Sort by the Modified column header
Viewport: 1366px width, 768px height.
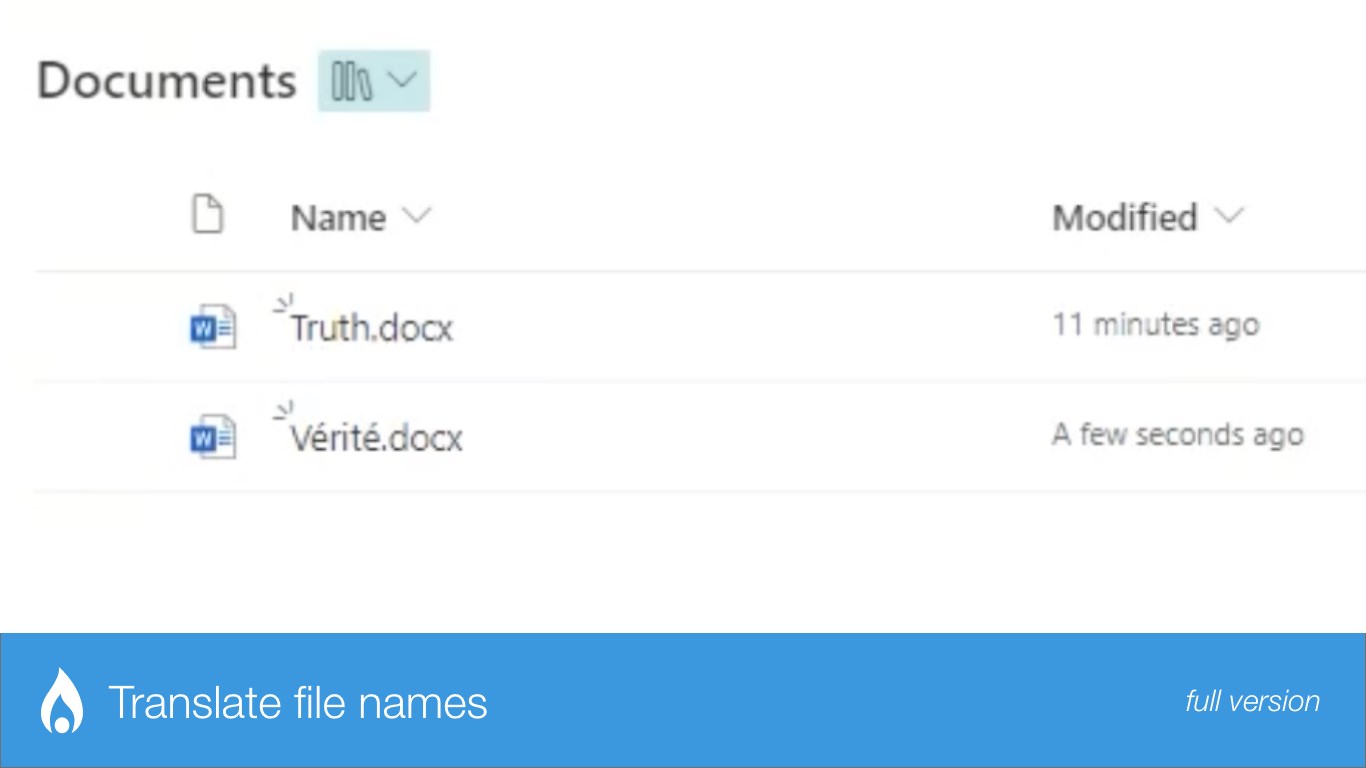coord(1124,217)
